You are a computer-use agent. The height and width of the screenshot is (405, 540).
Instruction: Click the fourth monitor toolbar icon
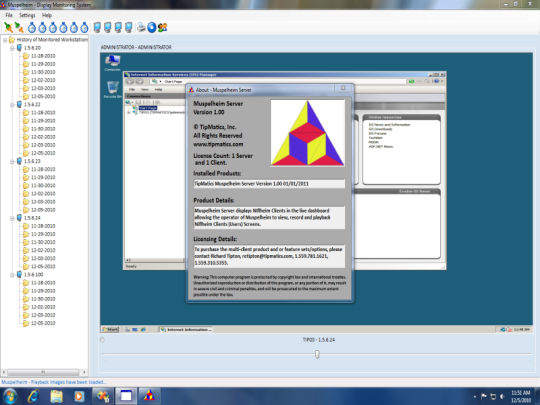[128, 27]
